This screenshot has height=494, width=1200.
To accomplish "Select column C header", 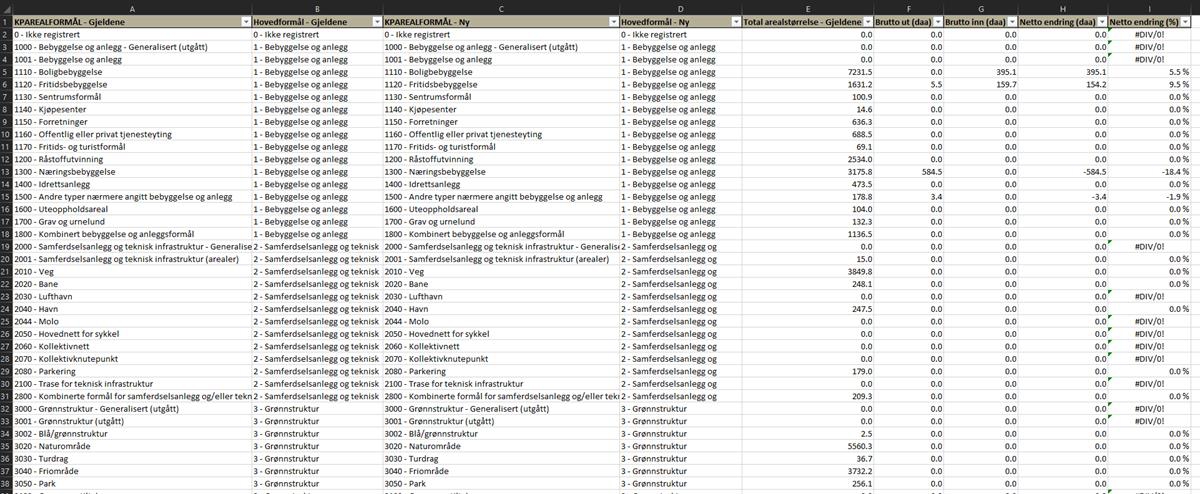I will tap(500, 7).
